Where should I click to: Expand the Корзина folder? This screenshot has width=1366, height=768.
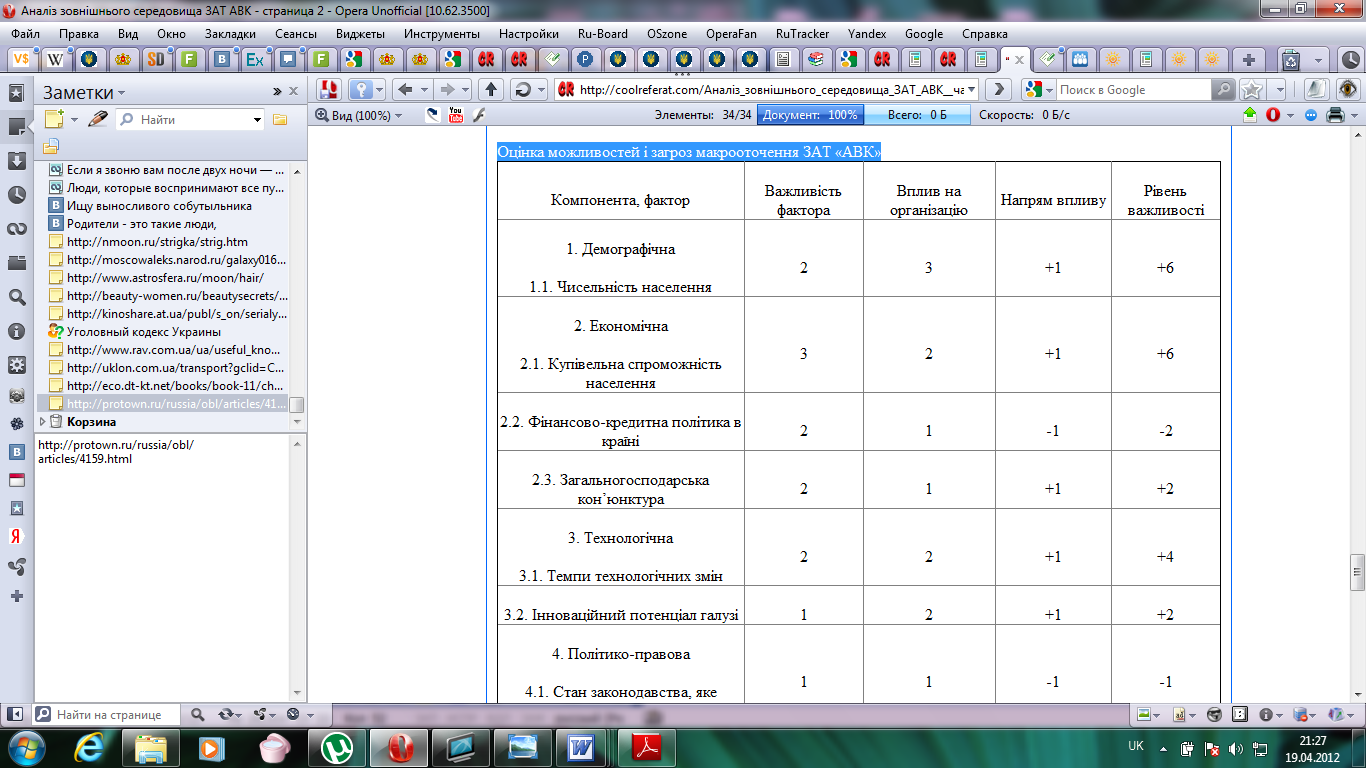[43, 422]
